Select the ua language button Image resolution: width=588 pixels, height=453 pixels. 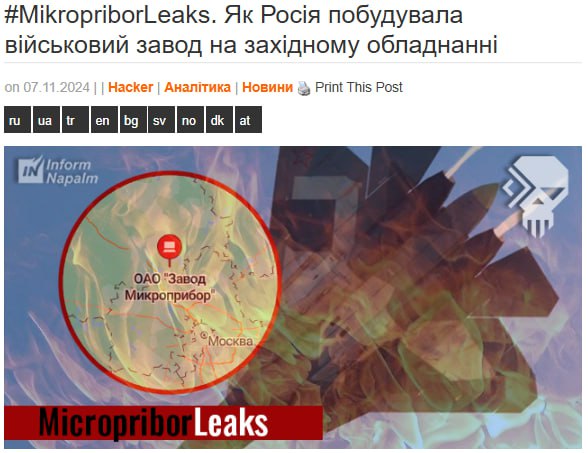click(x=46, y=120)
